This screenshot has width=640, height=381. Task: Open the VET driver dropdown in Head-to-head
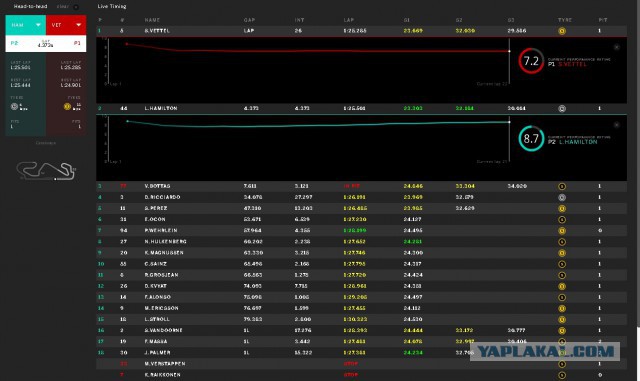66,25
